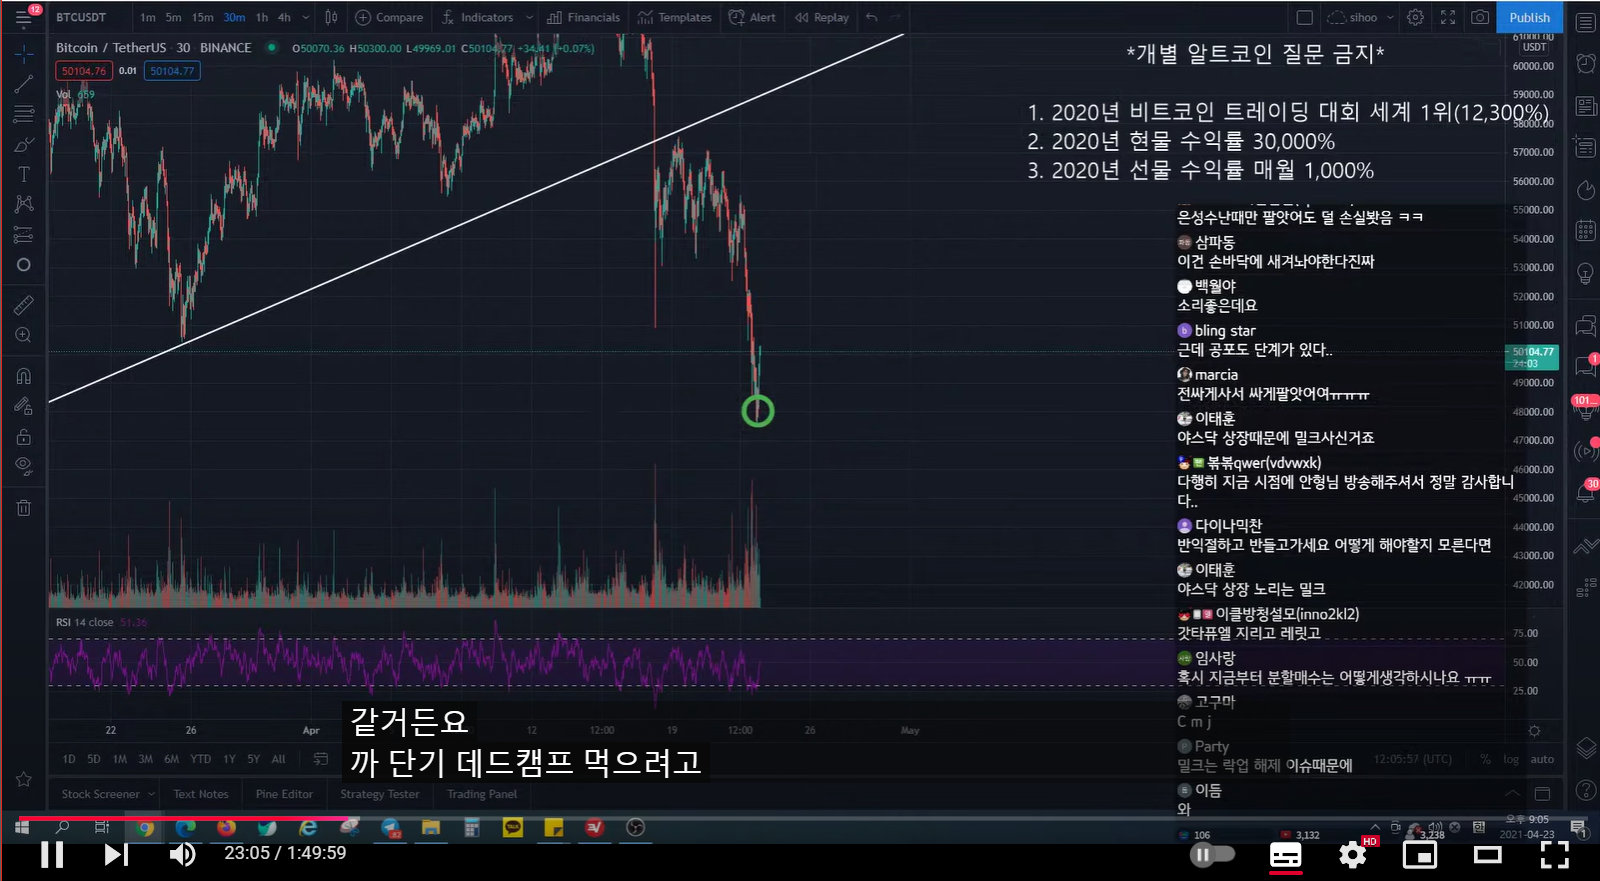The width and height of the screenshot is (1600, 881).
Task: Open the Stock Screener tab
Action: point(100,794)
